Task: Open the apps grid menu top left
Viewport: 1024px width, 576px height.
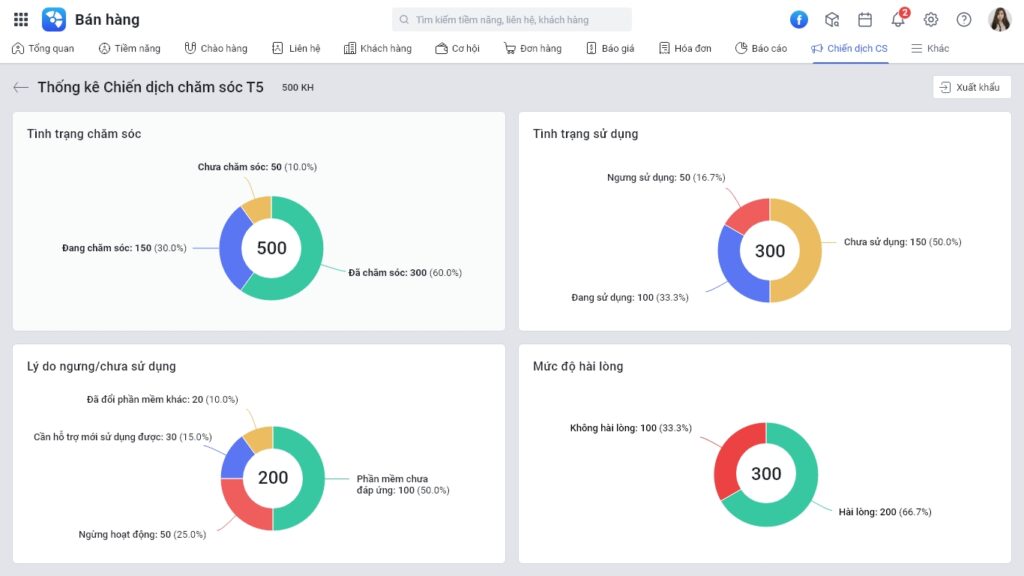Action: coord(20,19)
